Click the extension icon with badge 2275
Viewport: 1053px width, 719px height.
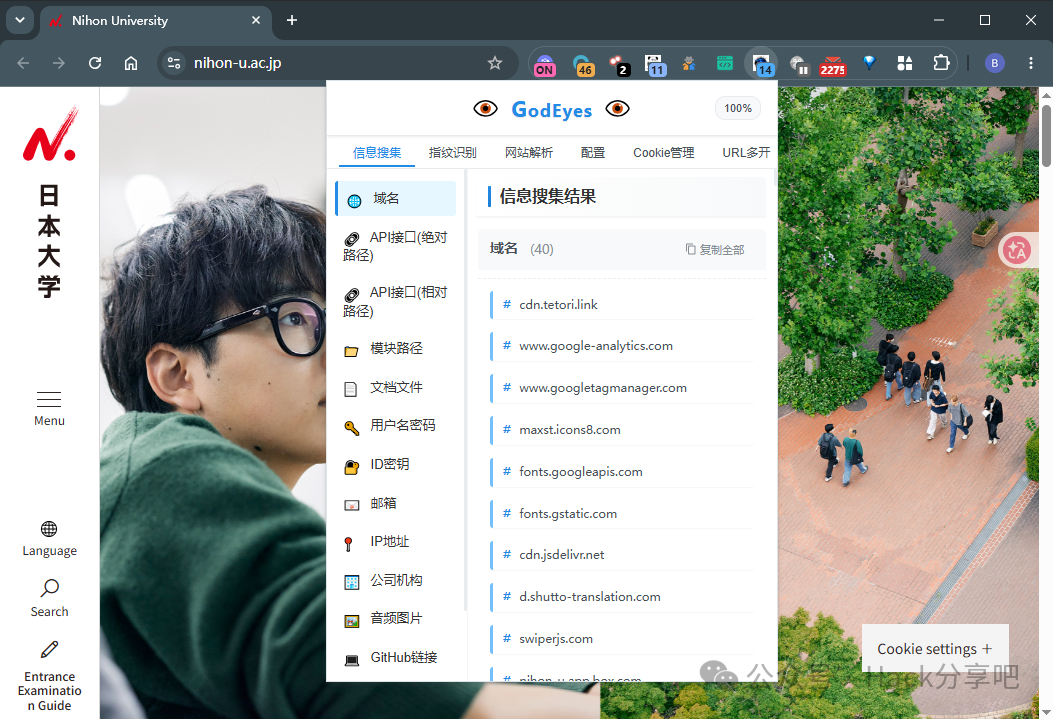(833, 64)
